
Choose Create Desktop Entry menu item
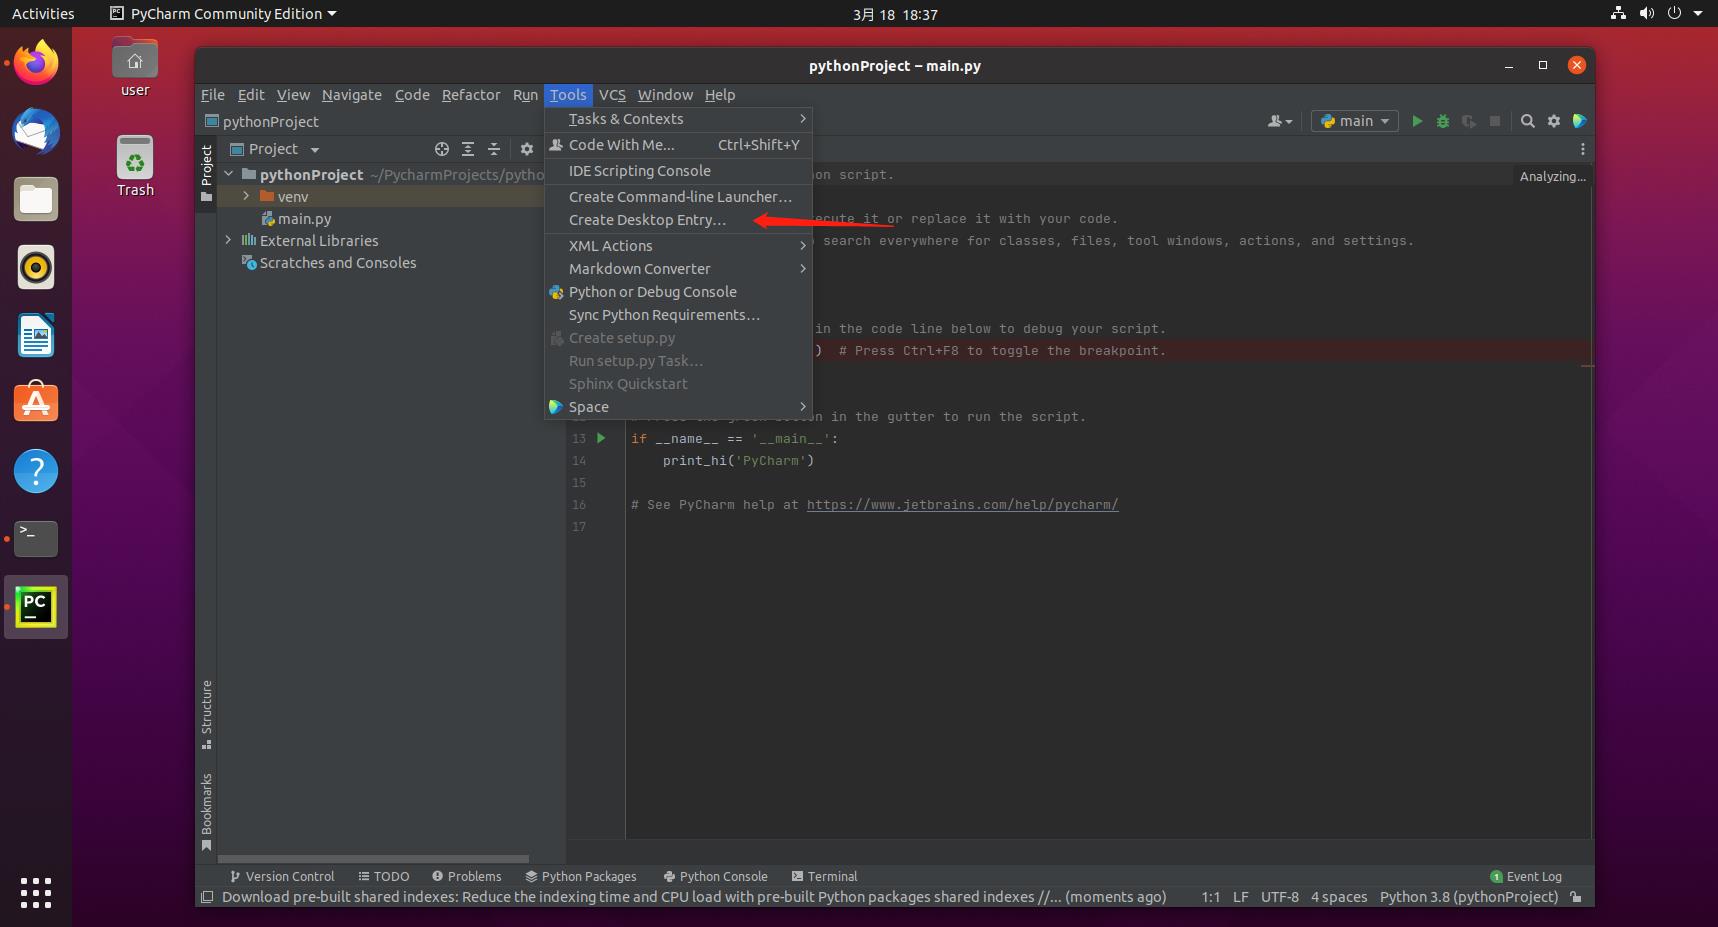[678, 220]
